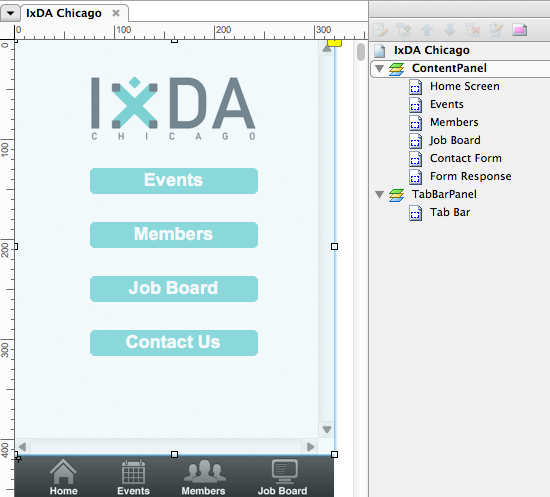Click the delete state icon with red X
Image resolution: width=550 pixels, height=497 pixels.
(472, 30)
